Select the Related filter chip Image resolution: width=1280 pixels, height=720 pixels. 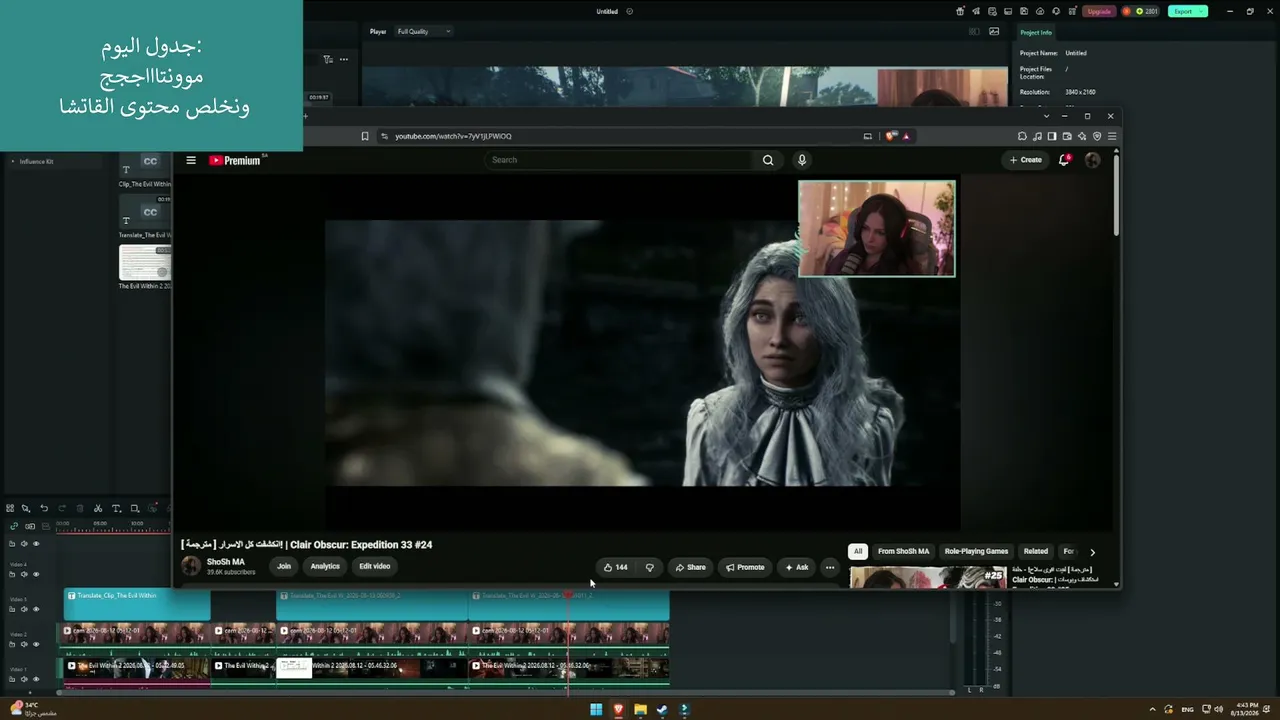[x=1036, y=551]
